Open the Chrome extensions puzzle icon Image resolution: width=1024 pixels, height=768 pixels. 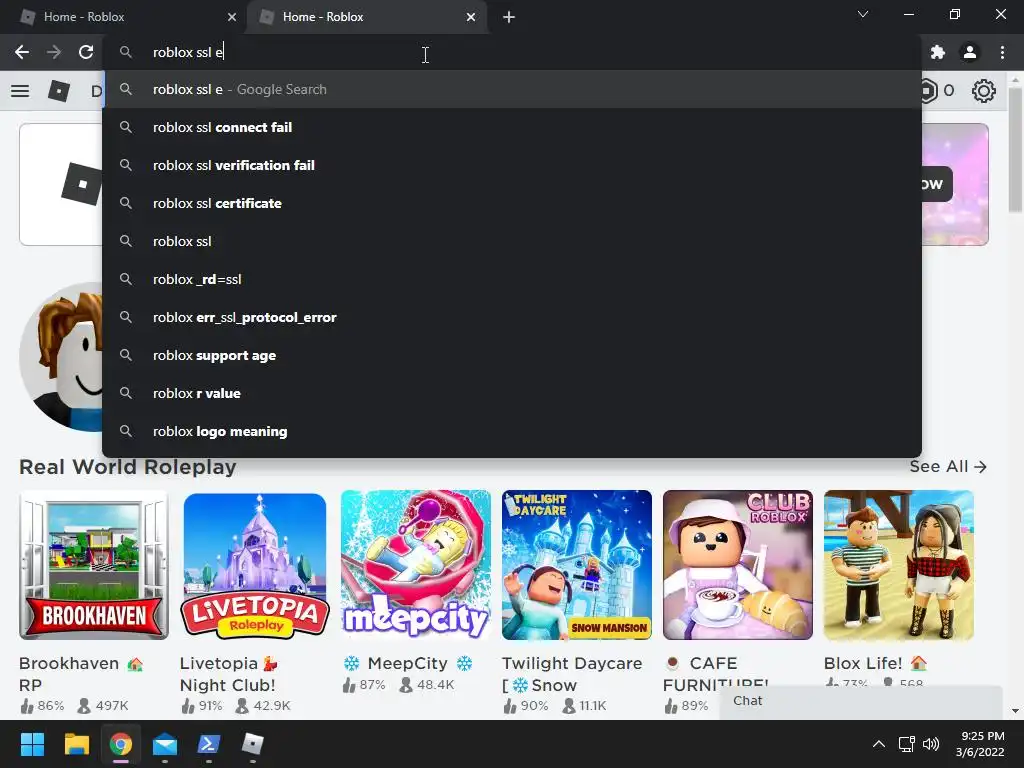point(938,52)
